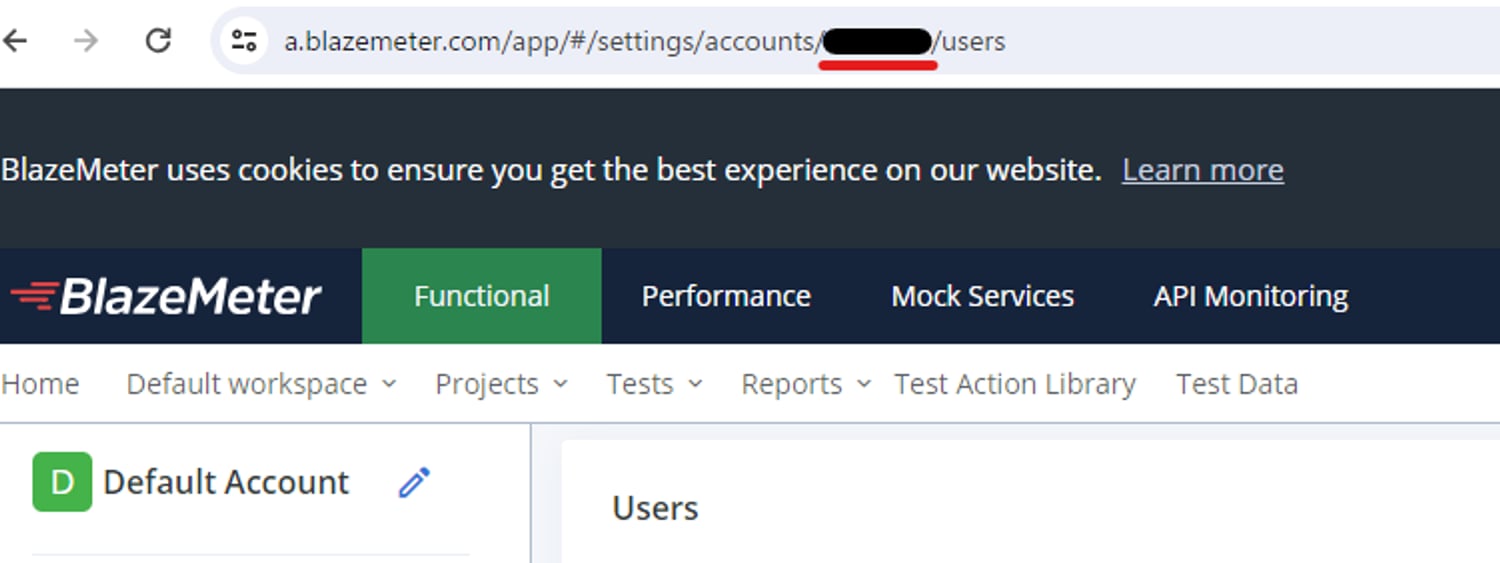The height and width of the screenshot is (563, 1500).
Task: Click the BlazeMeter logo
Action: click(x=166, y=297)
